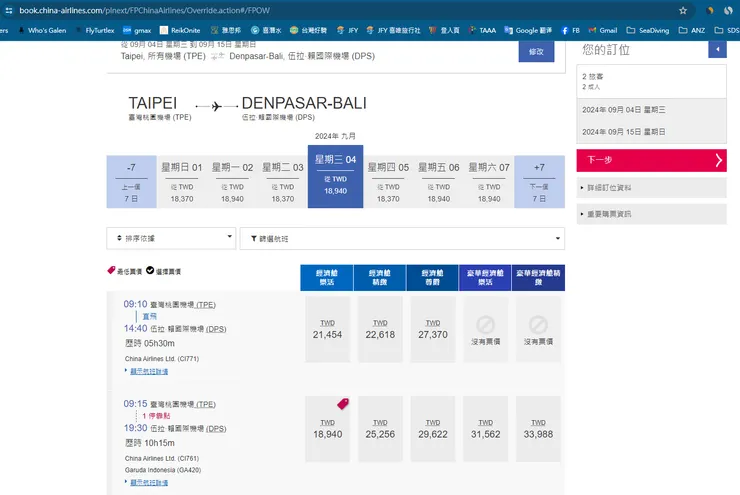Viewport: 740px width, 495px height.
Task: Open the TAAA bookmark
Action: click(x=482, y=30)
